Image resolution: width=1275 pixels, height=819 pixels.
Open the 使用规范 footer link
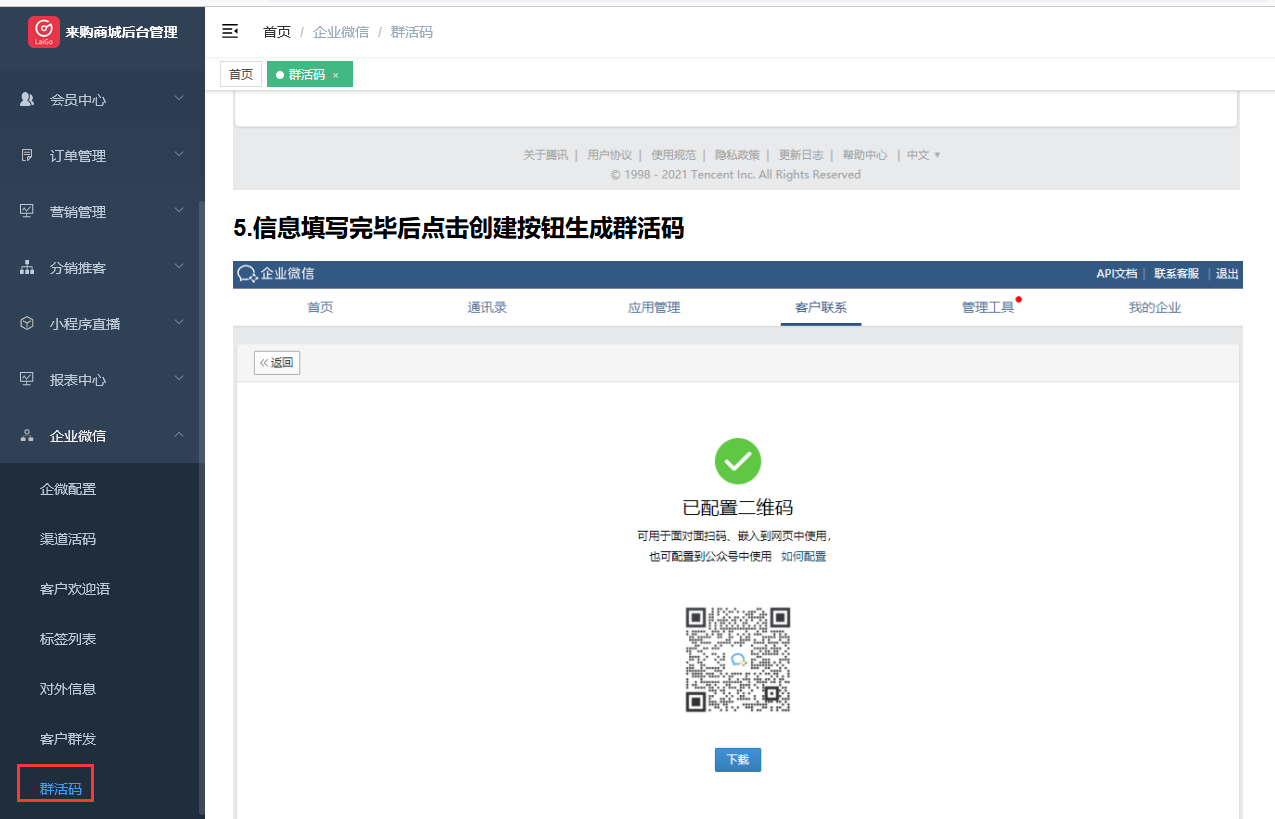[673, 155]
